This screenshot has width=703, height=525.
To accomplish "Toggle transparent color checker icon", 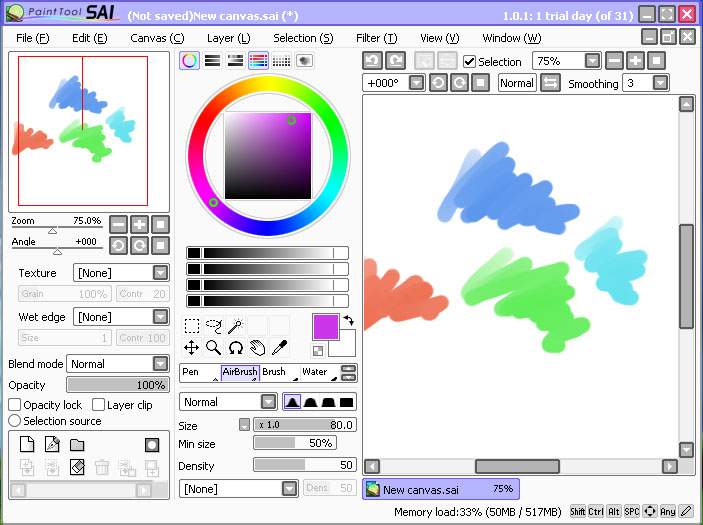I will (318, 351).
